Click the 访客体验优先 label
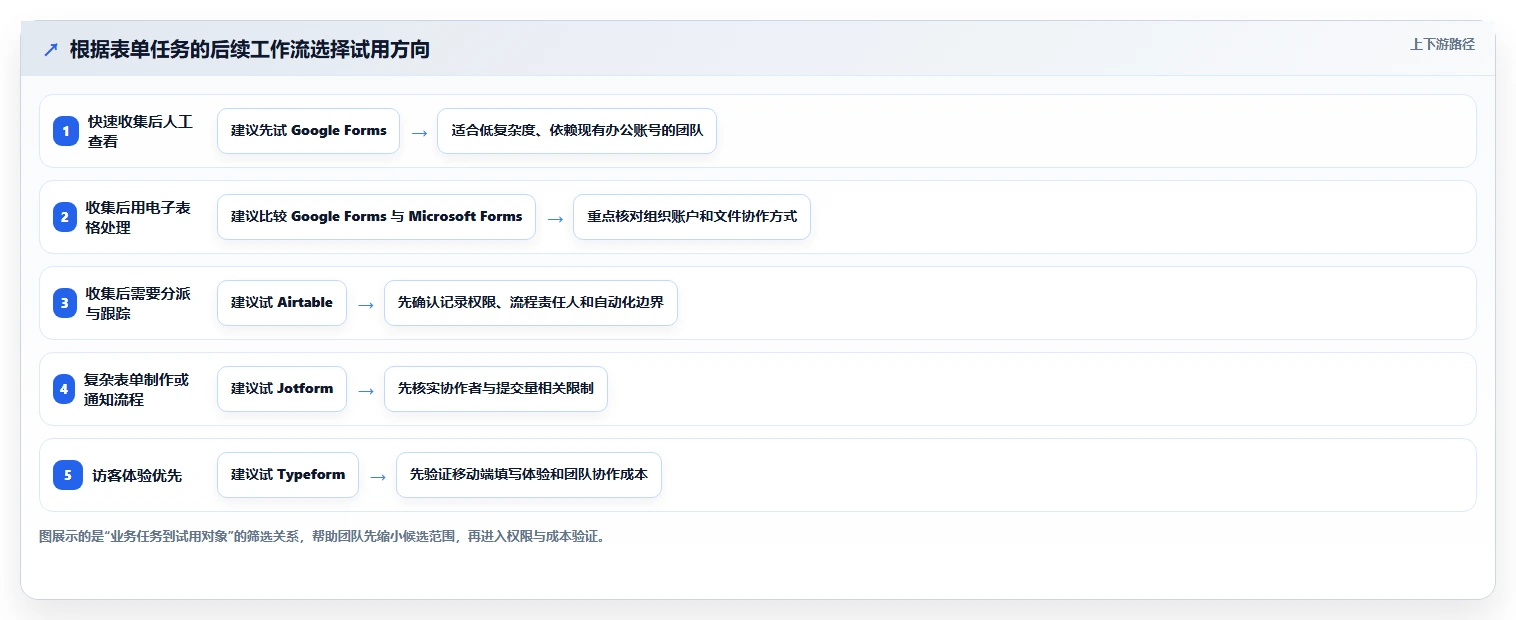The height and width of the screenshot is (620, 1516). point(137,475)
